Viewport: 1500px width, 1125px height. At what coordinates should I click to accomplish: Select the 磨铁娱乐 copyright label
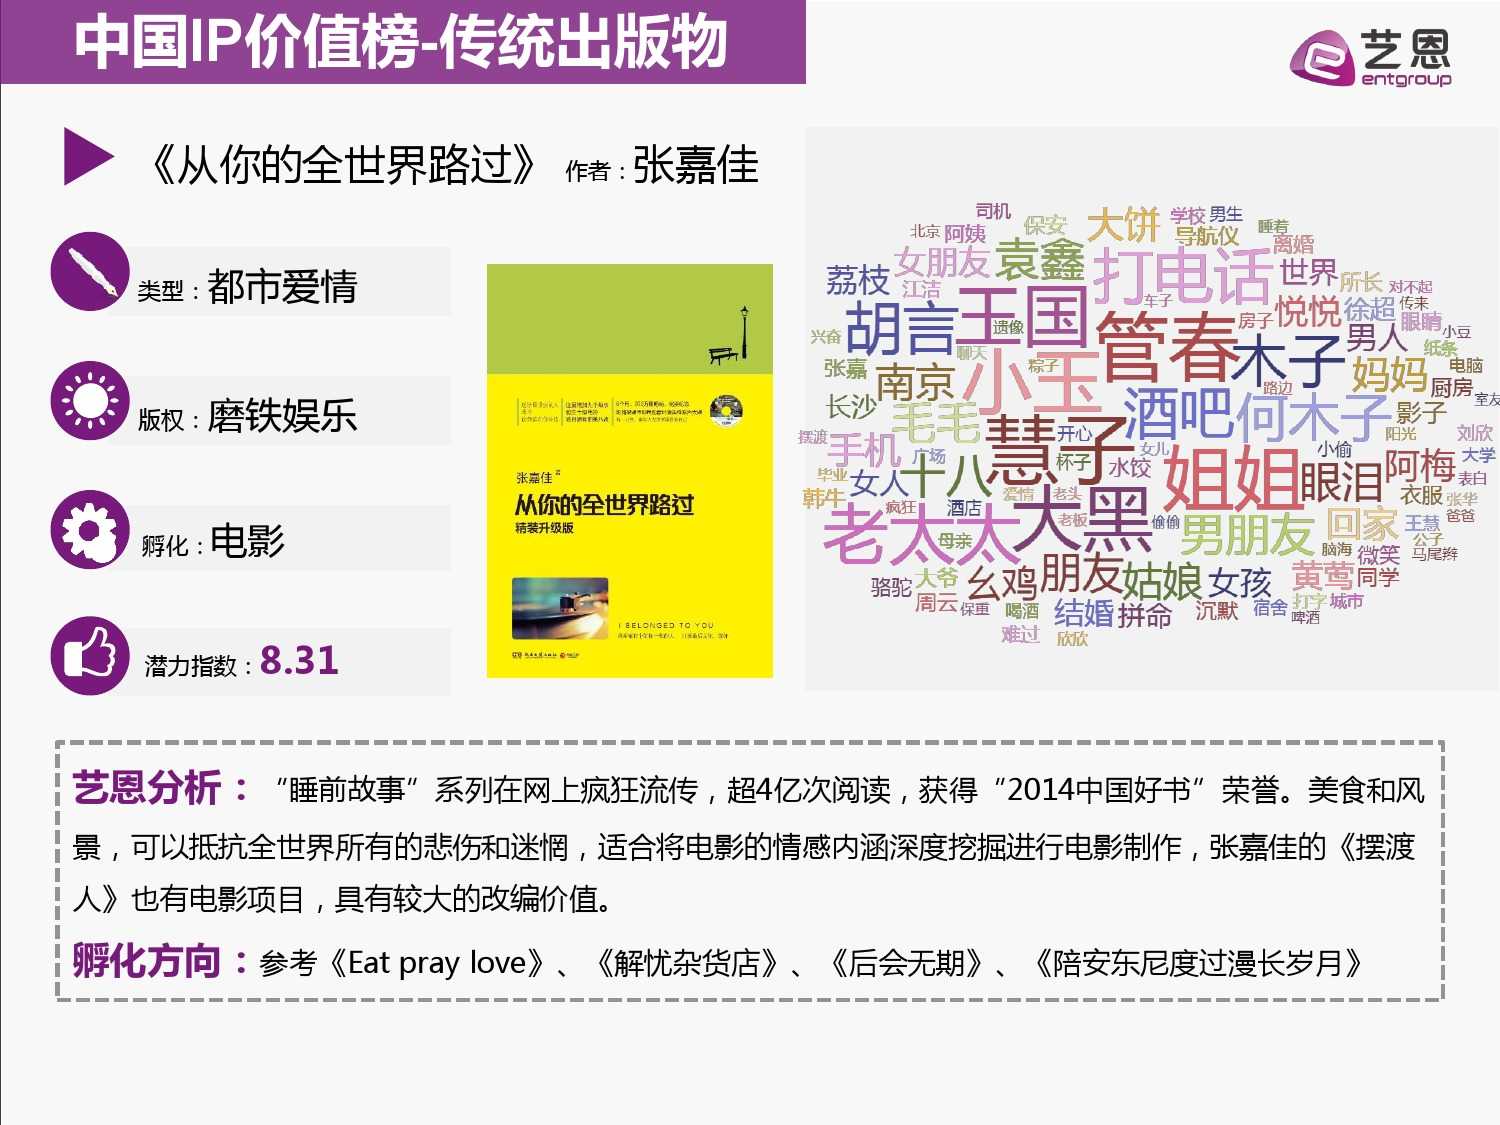click(x=282, y=415)
